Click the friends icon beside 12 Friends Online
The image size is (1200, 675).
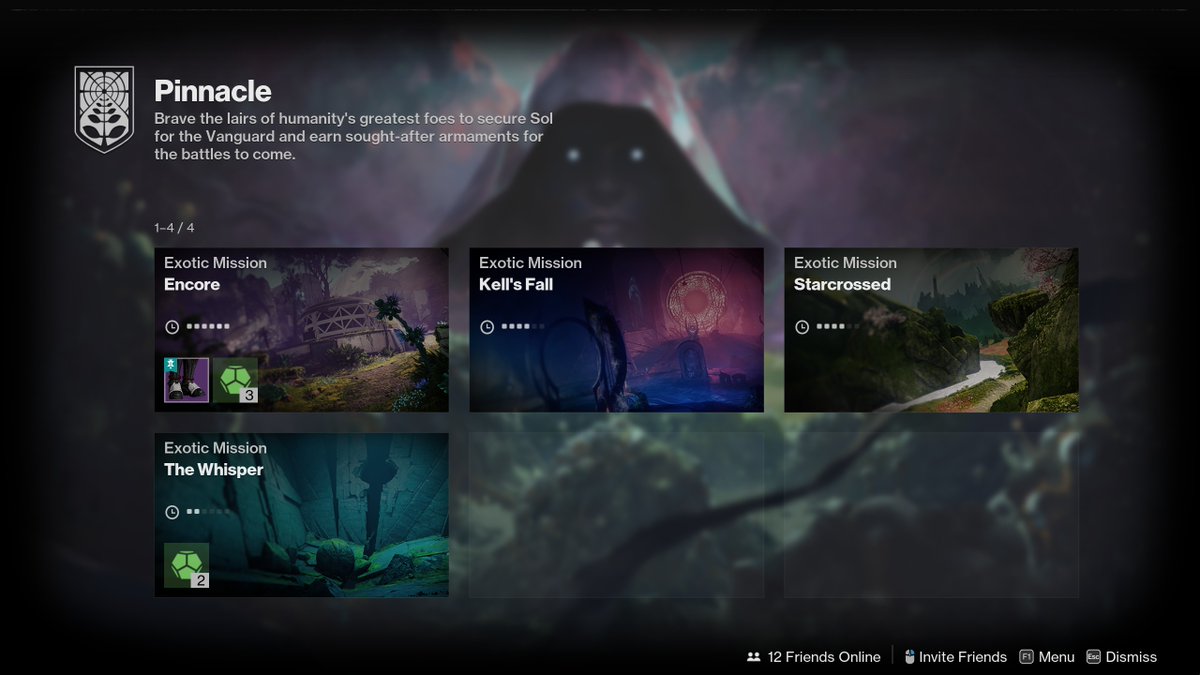tap(754, 657)
